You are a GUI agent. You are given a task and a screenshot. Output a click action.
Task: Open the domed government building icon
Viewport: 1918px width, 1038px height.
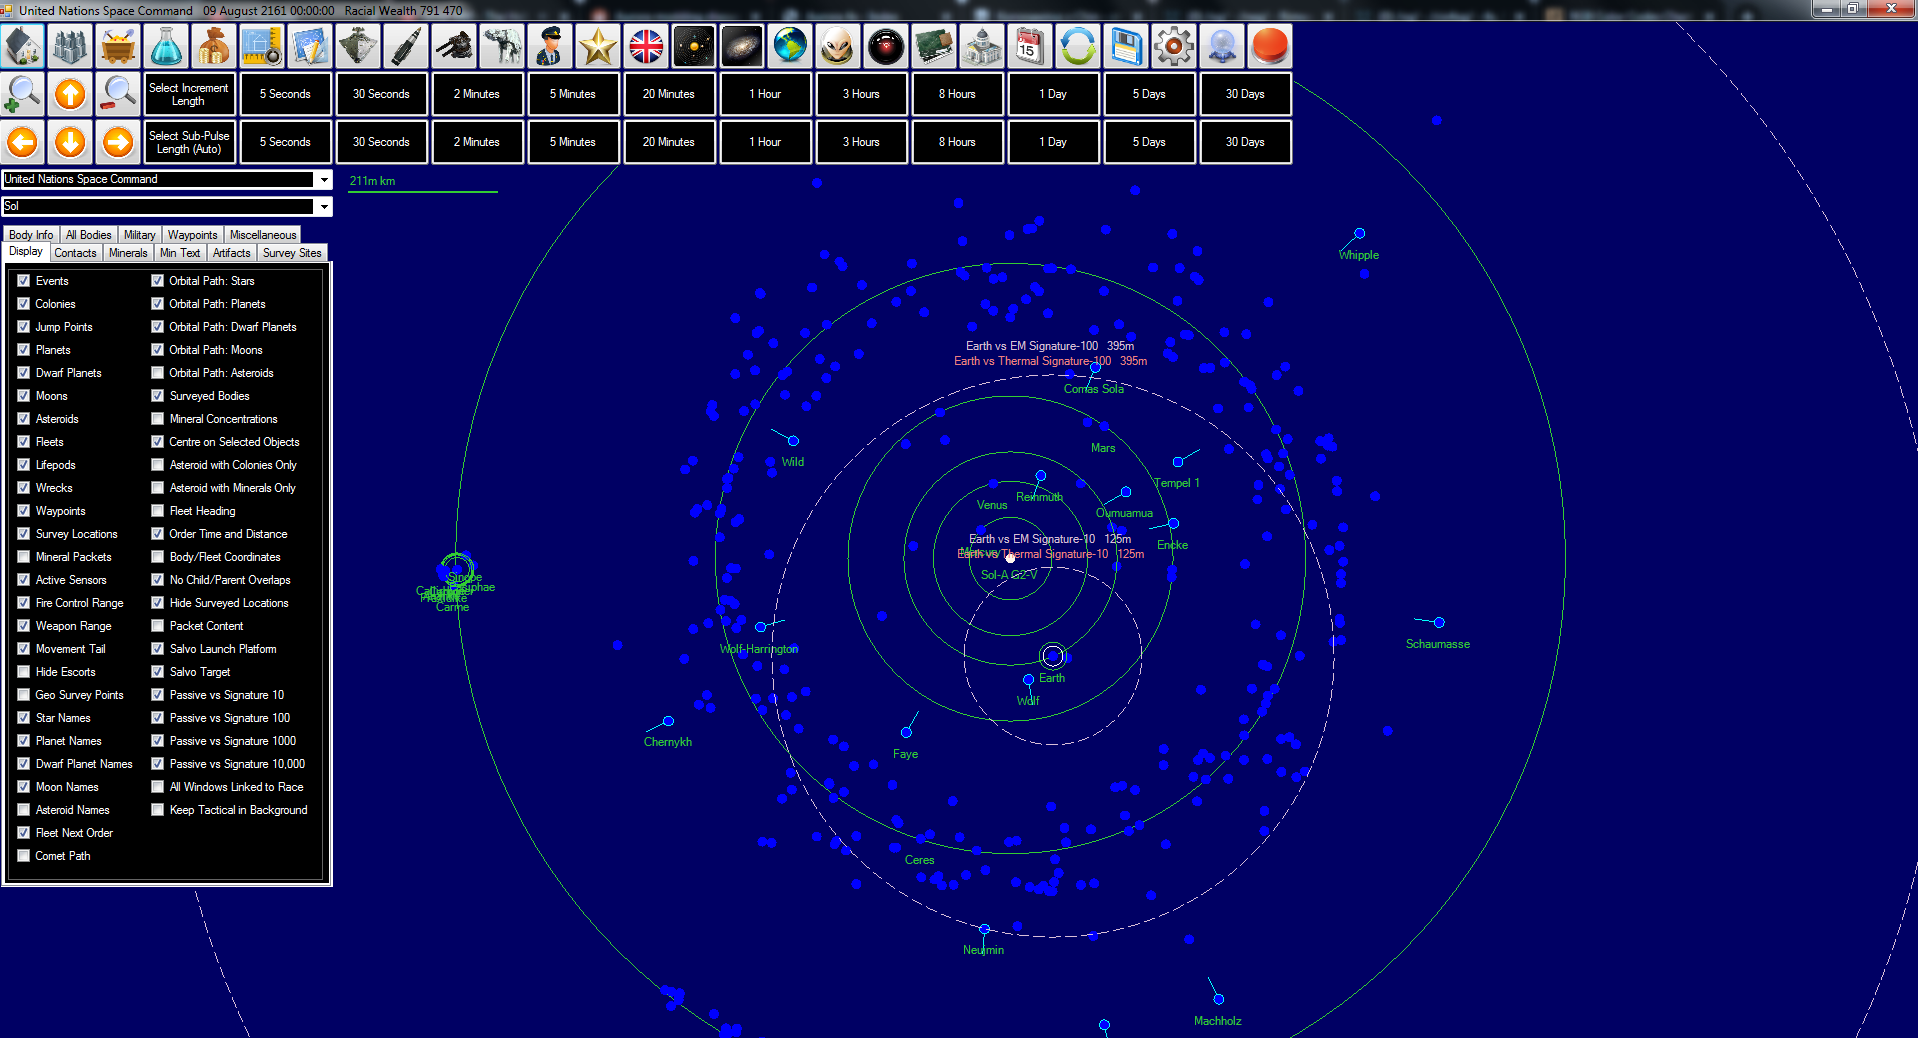click(983, 46)
